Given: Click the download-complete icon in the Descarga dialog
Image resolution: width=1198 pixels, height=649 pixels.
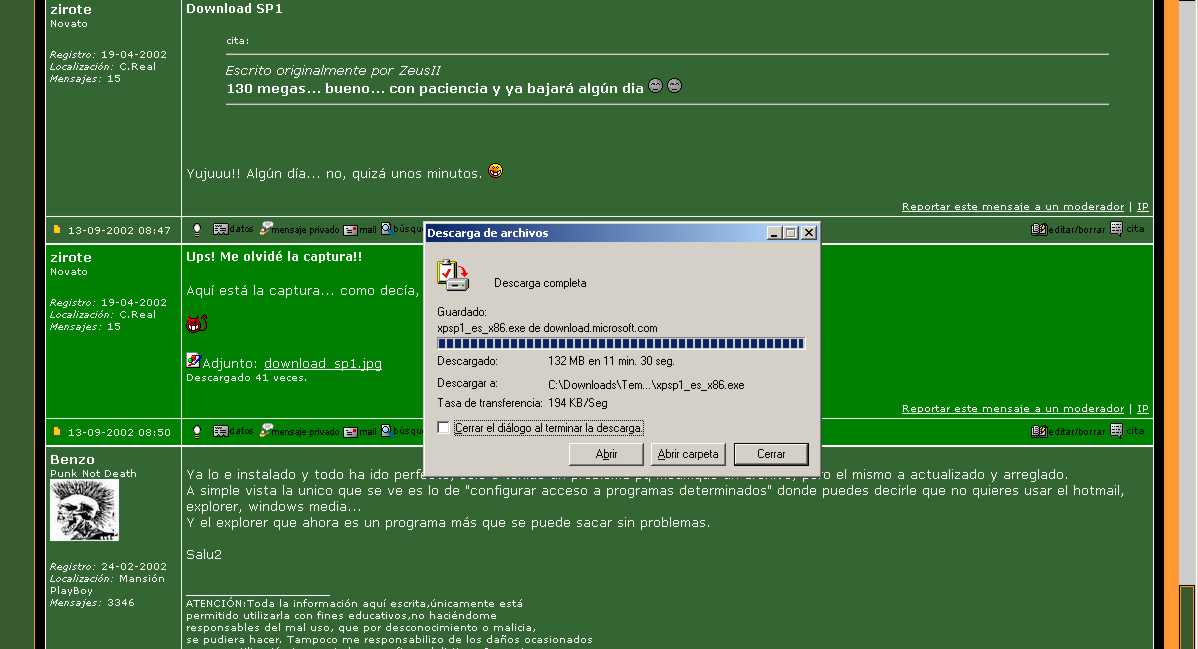Looking at the screenshot, I should (x=452, y=275).
